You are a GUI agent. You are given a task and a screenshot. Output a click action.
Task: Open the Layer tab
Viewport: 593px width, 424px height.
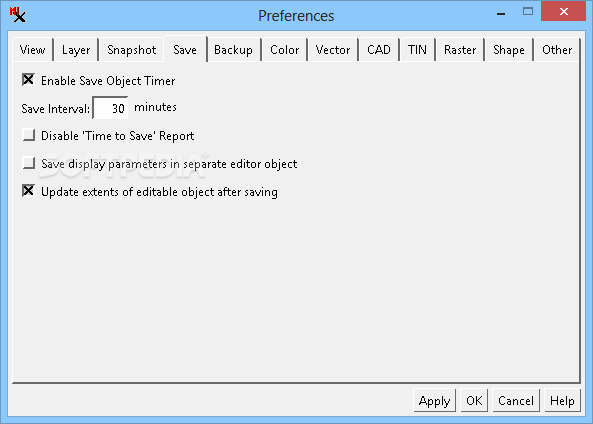[x=76, y=50]
